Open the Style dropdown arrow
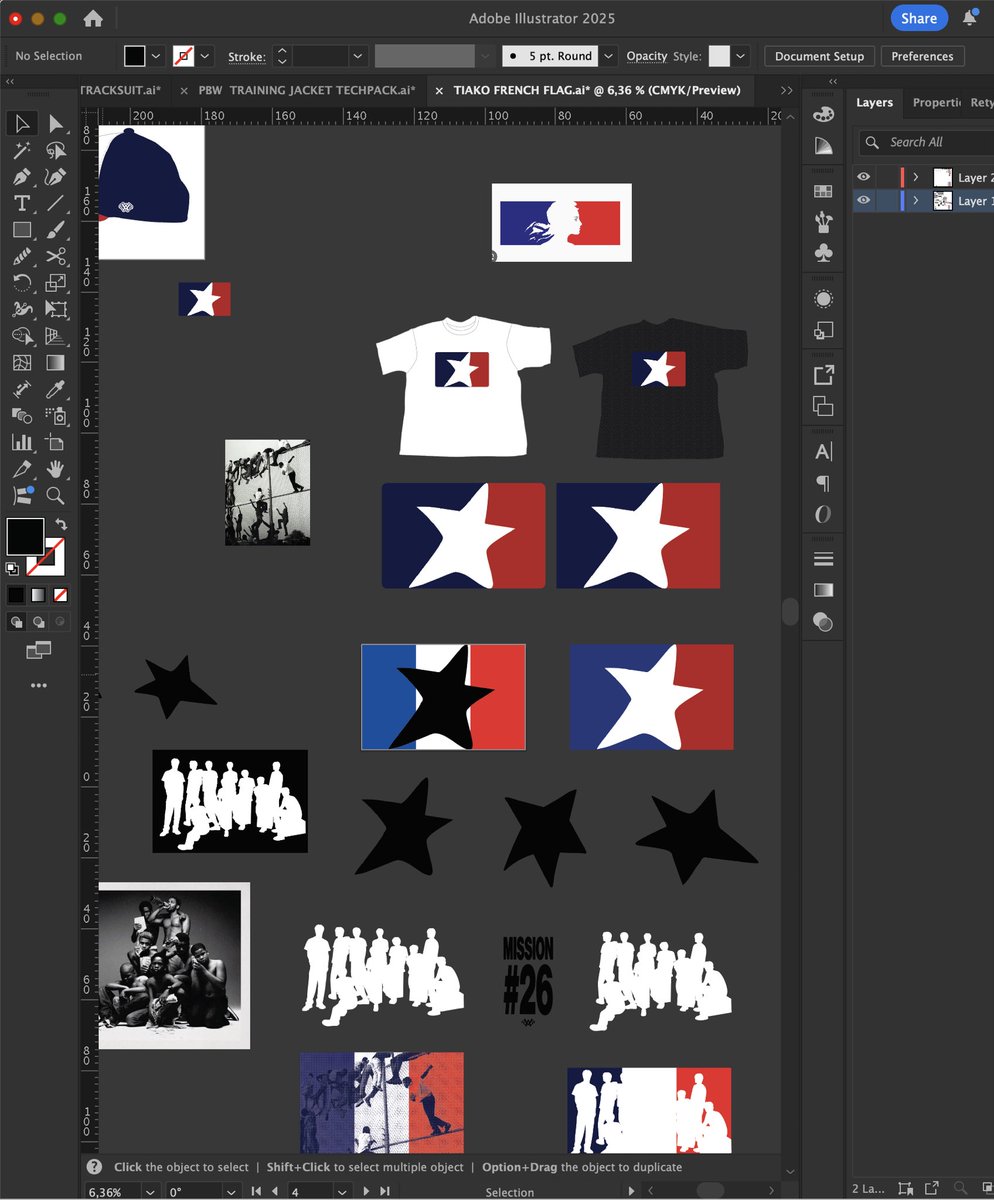Viewport: 994px width, 1200px height. click(x=741, y=56)
